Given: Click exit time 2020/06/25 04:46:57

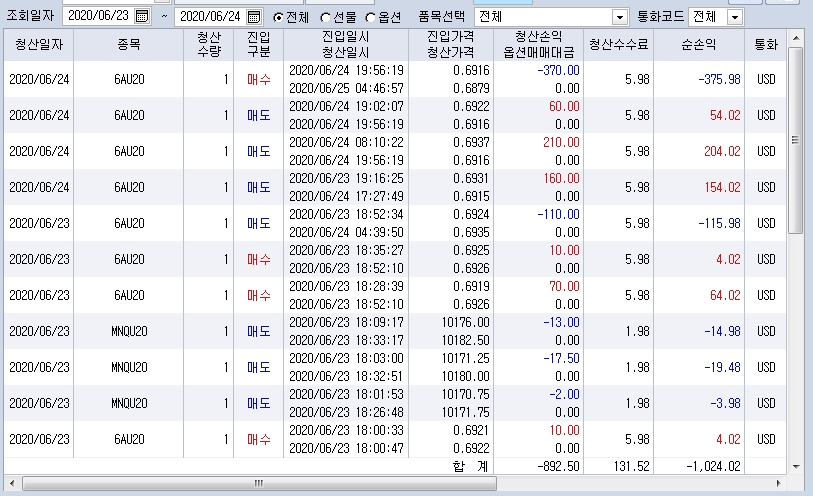Looking at the screenshot, I should [346, 89].
